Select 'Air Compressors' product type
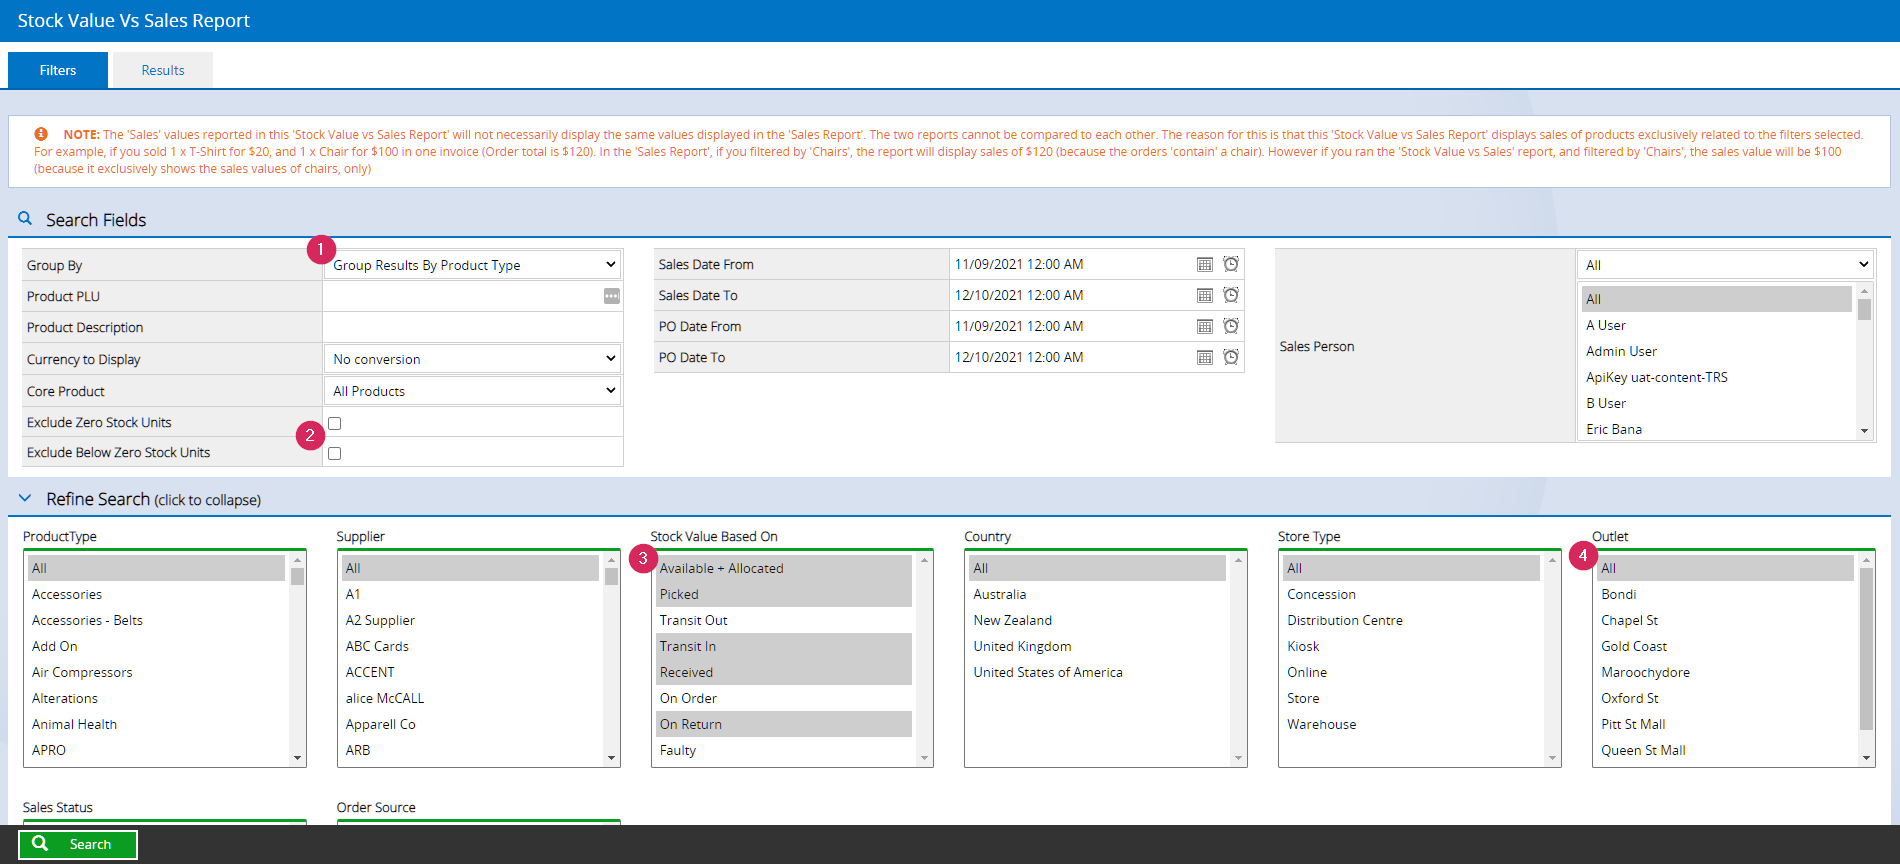 (157, 672)
